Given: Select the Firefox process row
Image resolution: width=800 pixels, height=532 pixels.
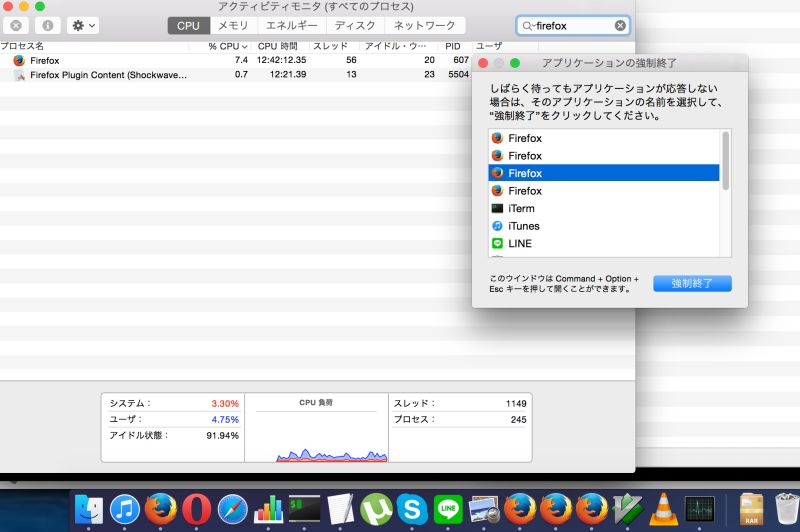Looking at the screenshot, I should 235,60.
